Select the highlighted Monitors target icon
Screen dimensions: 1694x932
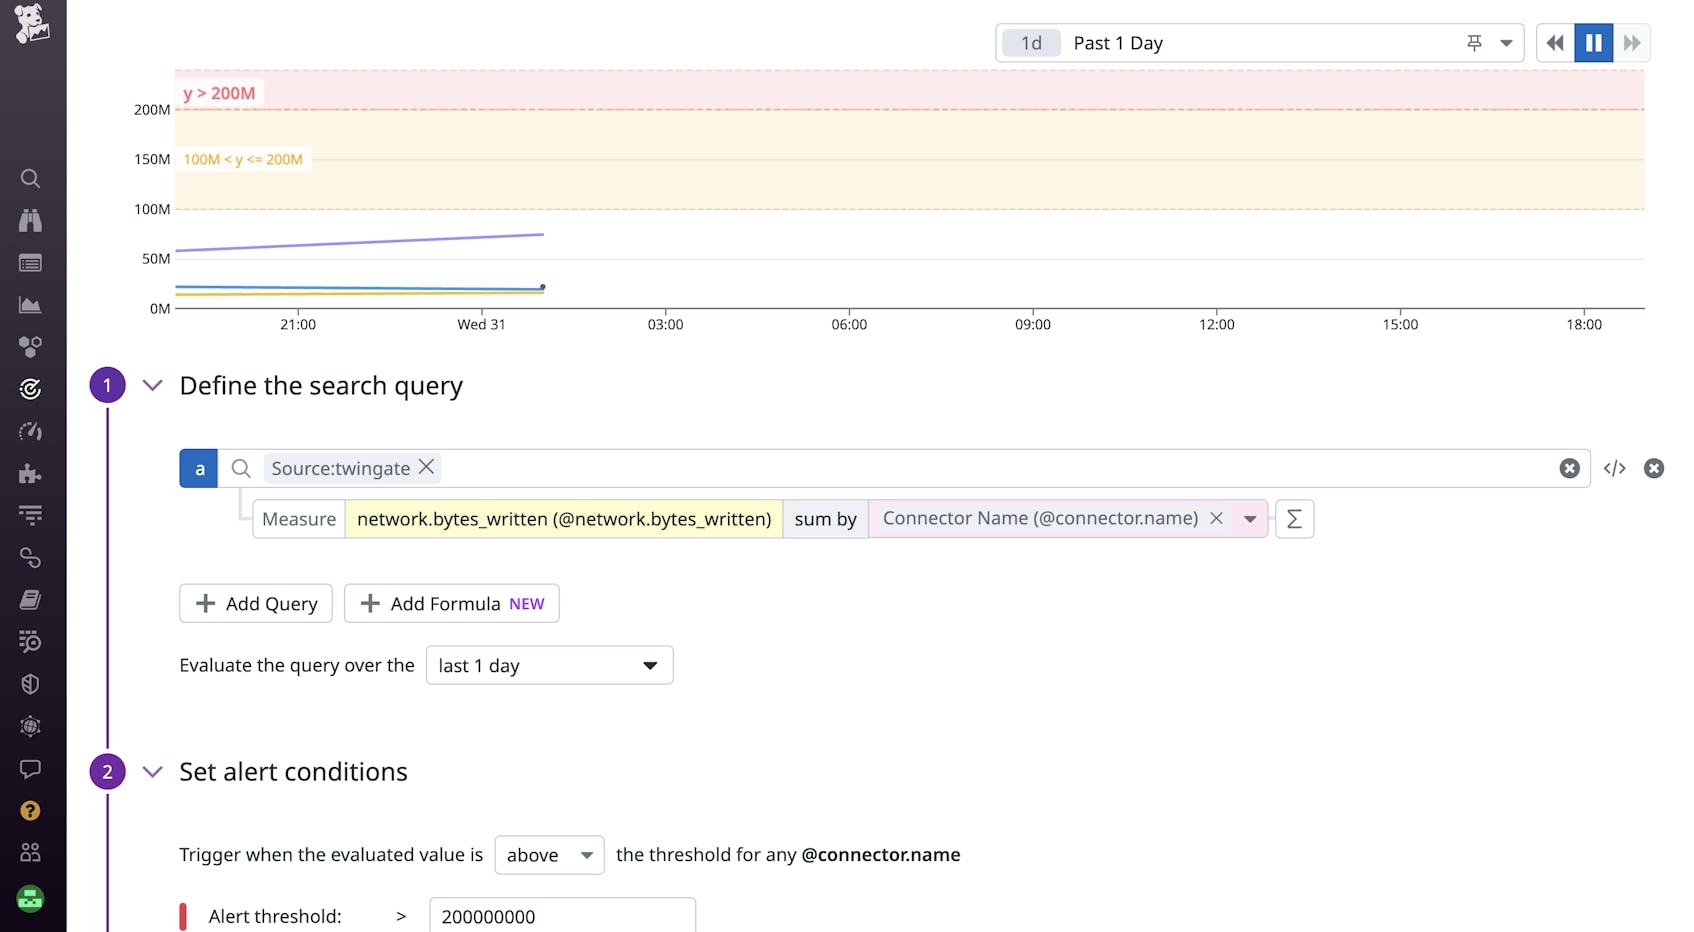point(30,389)
